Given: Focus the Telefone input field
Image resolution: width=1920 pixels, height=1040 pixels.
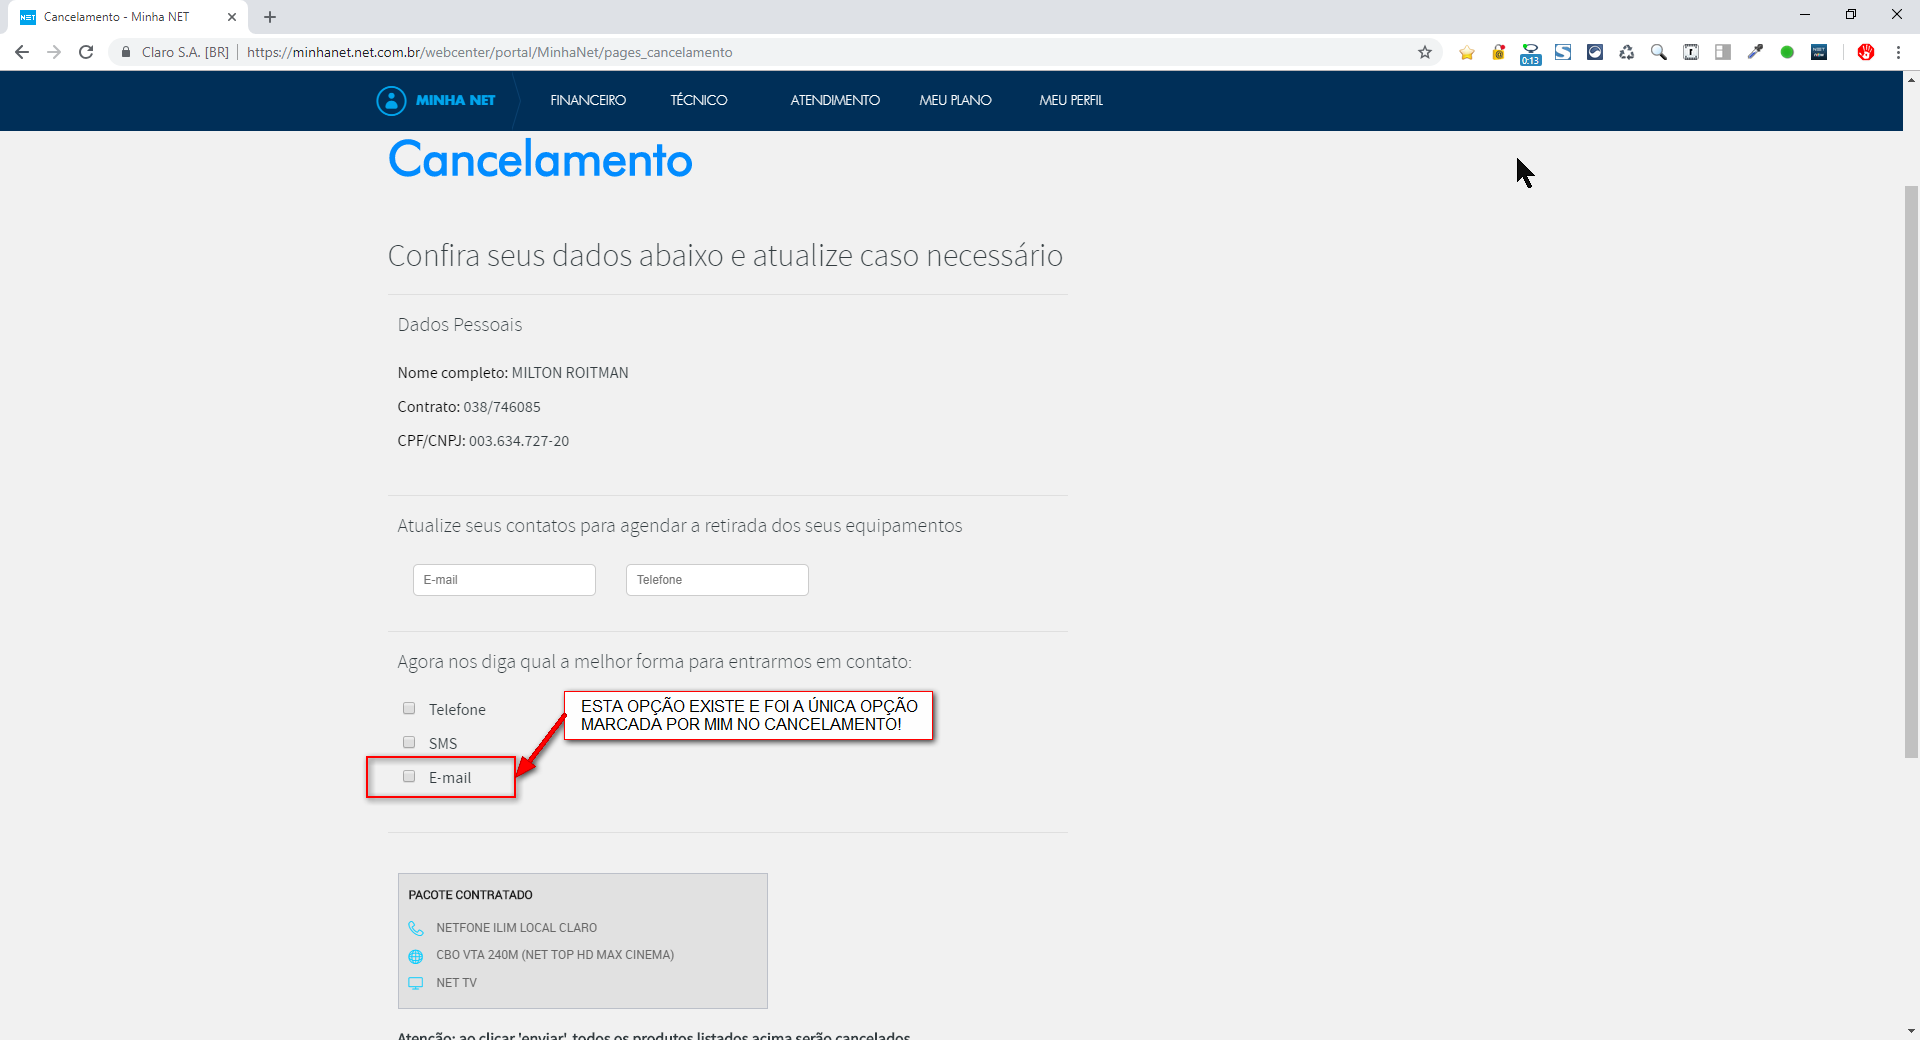Looking at the screenshot, I should 717,580.
